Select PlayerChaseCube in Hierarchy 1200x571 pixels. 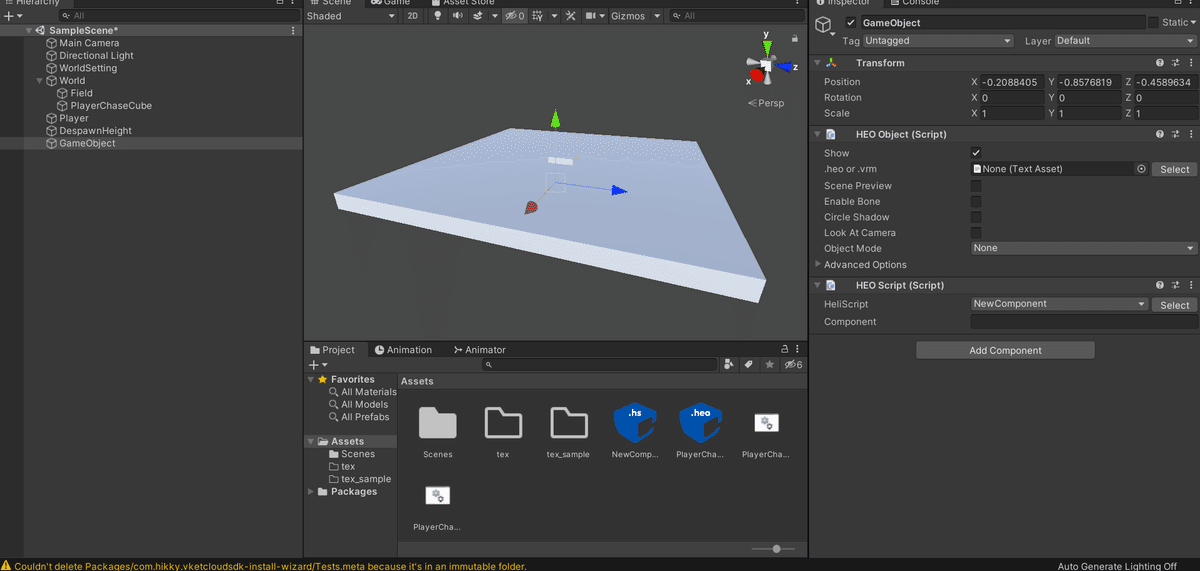(111, 106)
